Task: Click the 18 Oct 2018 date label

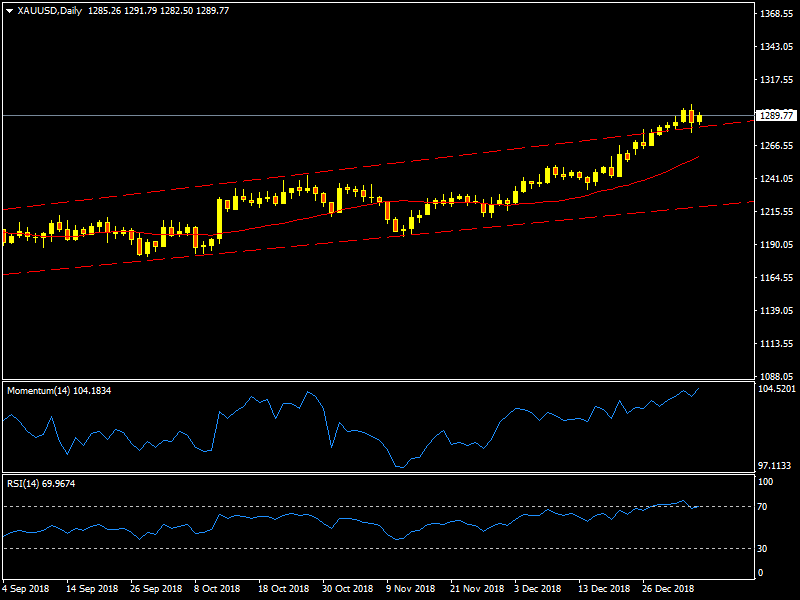Action: point(283,590)
